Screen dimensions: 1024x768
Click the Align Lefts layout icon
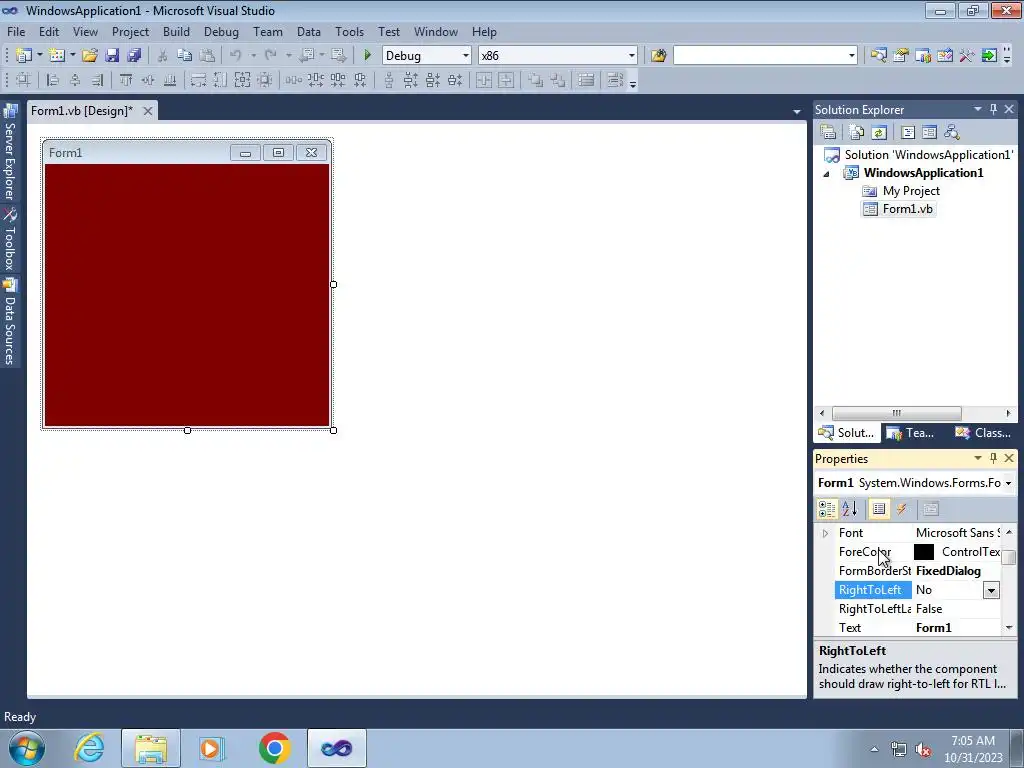pyautogui.click(x=52, y=80)
